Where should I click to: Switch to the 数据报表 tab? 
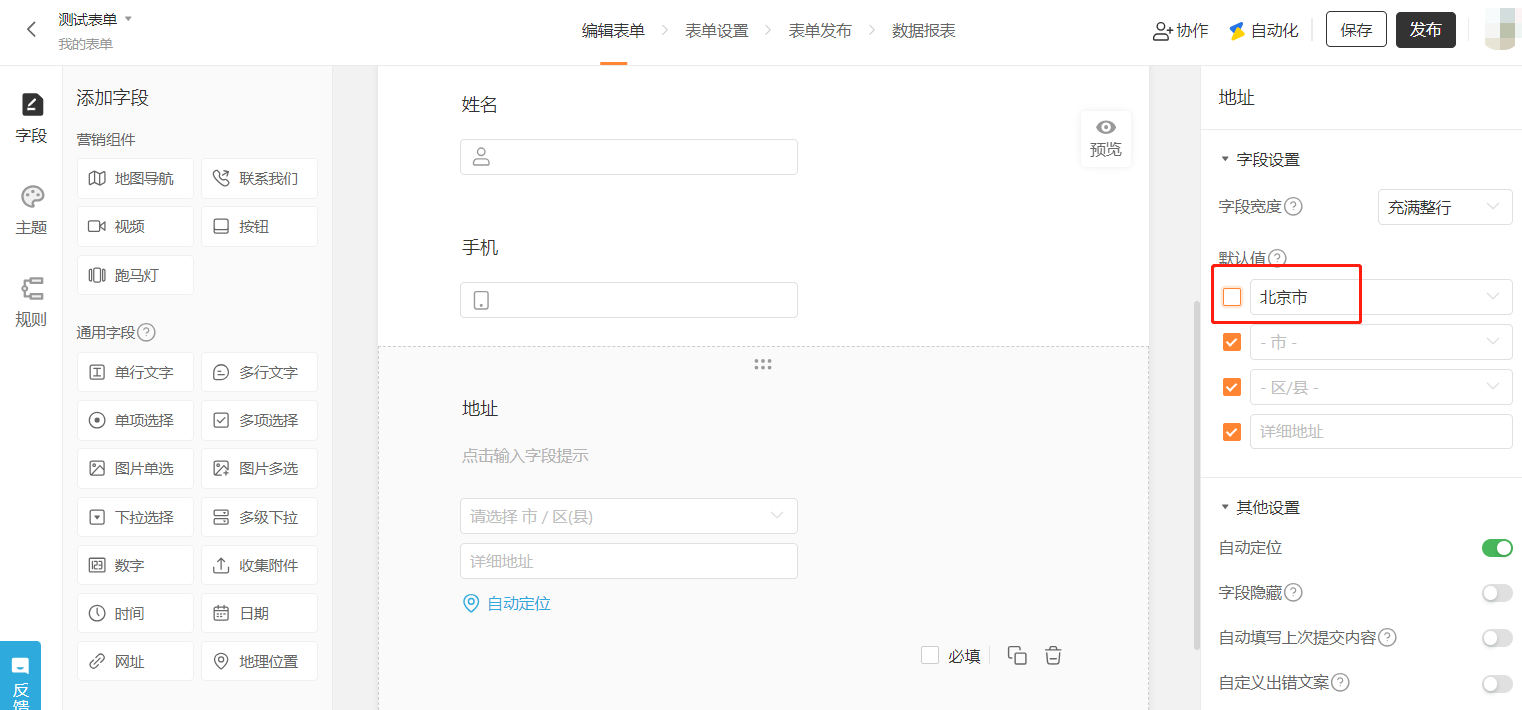coord(924,31)
